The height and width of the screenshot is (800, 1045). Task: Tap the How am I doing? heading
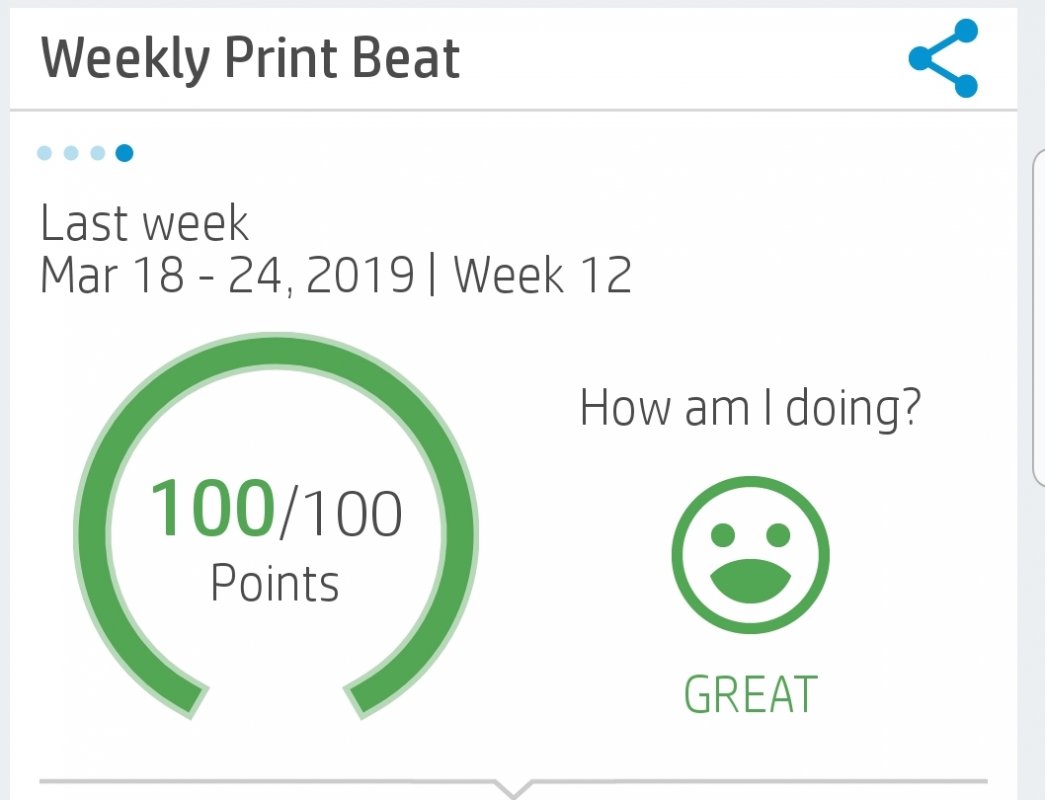750,407
